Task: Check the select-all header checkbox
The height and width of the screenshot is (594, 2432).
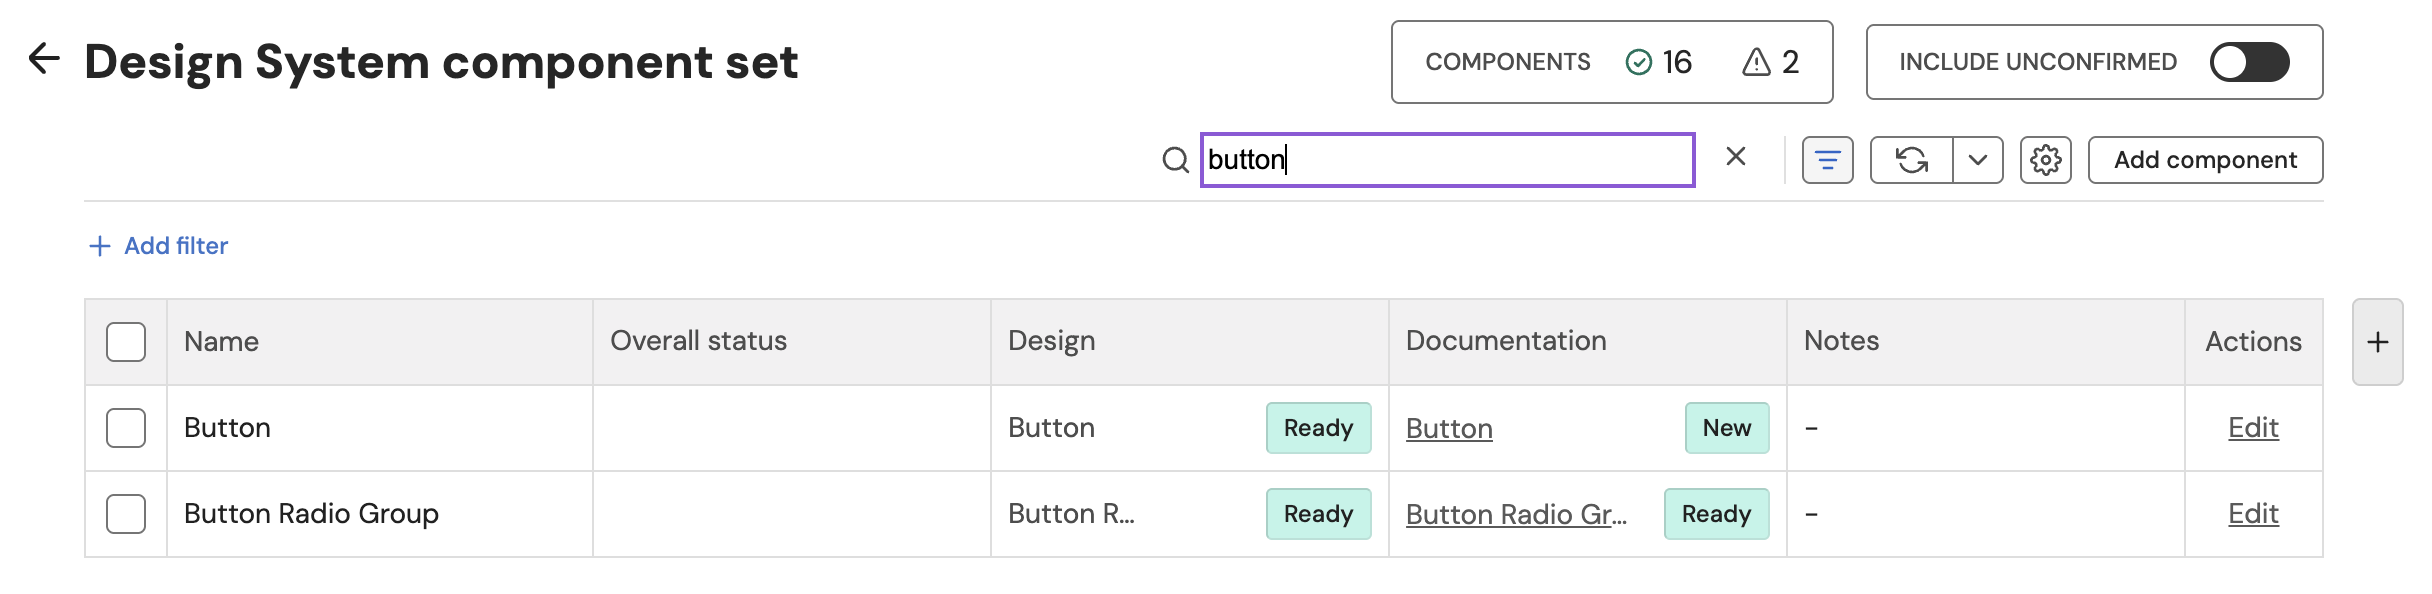Action: pos(126,342)
